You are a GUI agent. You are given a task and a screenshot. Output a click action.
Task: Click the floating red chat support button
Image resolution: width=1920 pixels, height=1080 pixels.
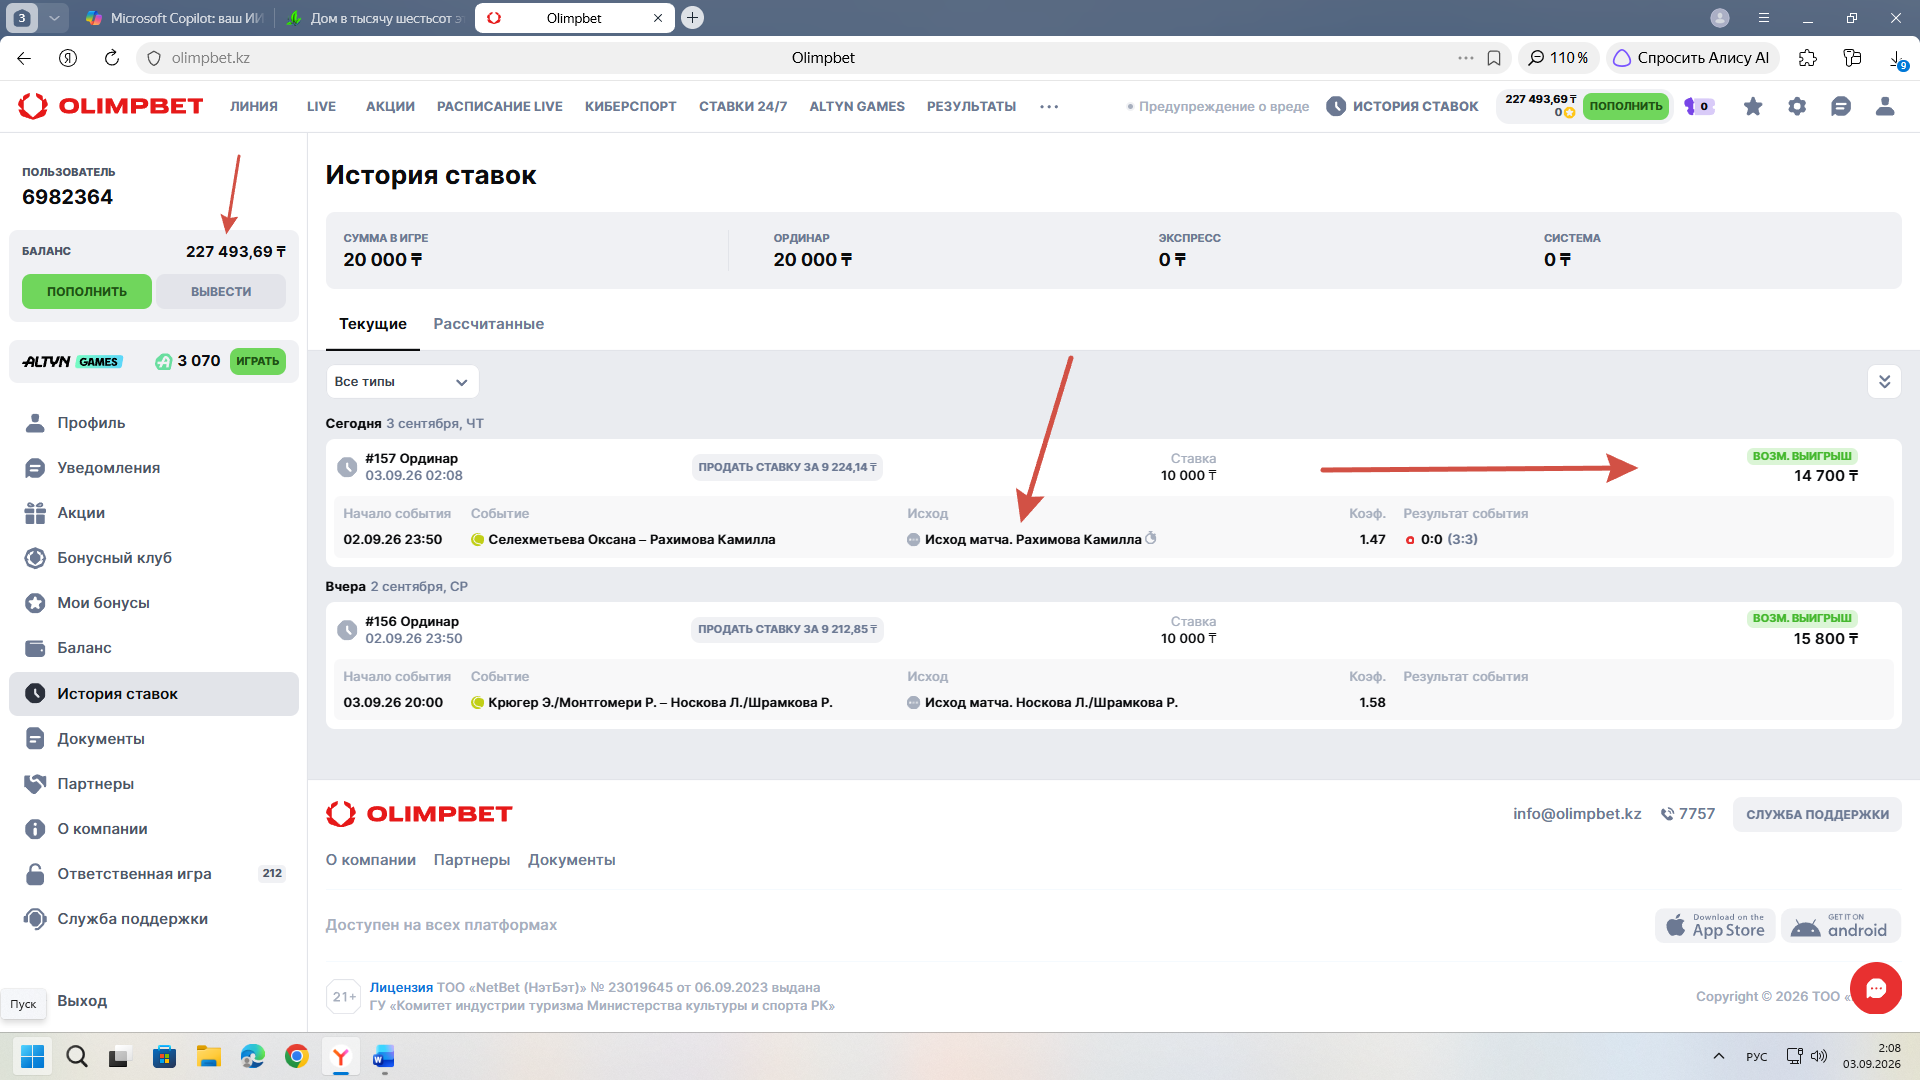(1876, 988)
